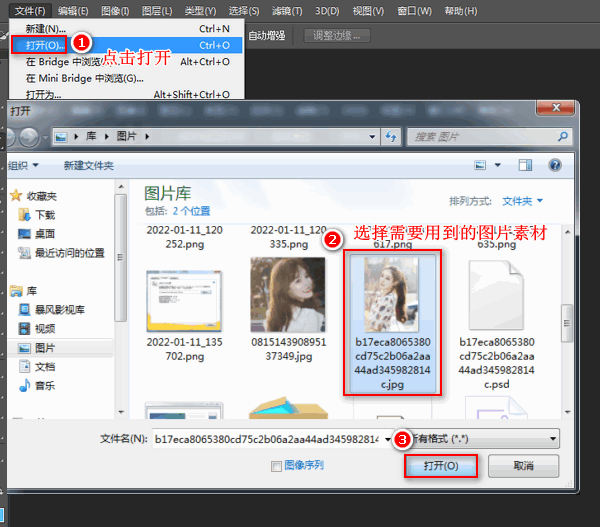600x527 pixels.
Task: Enable the 图像序列 checkbox
Action: pyautogui.click(x=276, y=466)
